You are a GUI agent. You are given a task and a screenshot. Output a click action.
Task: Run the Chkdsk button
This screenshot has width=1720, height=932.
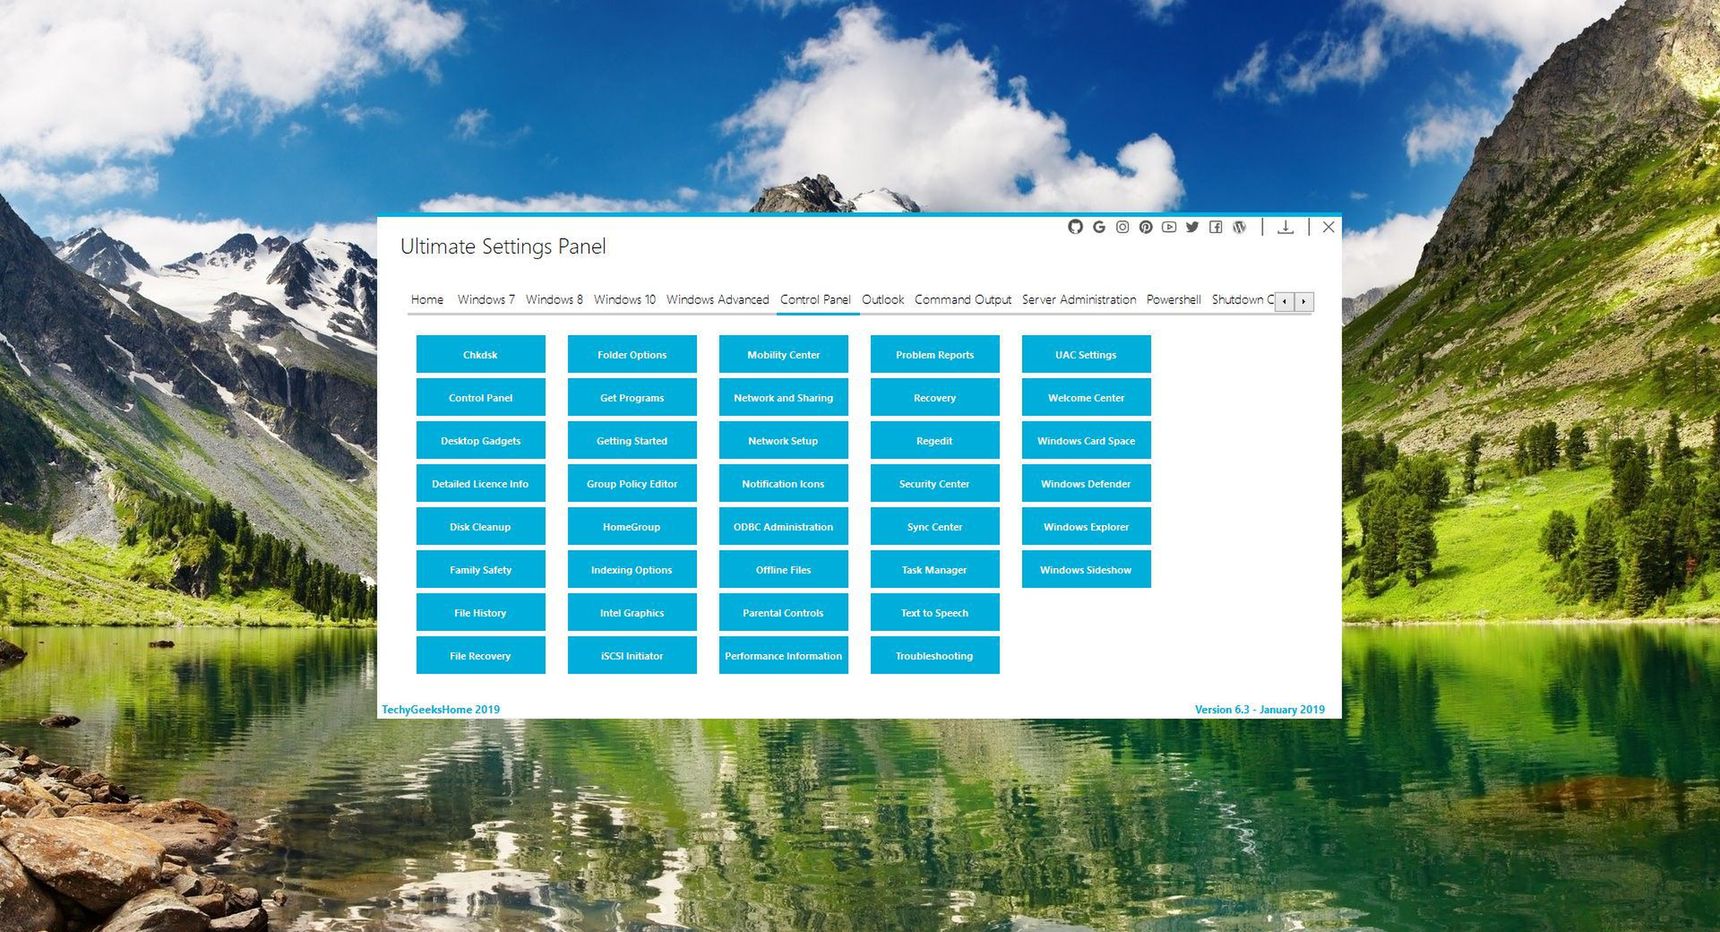[x=481, y=354]
